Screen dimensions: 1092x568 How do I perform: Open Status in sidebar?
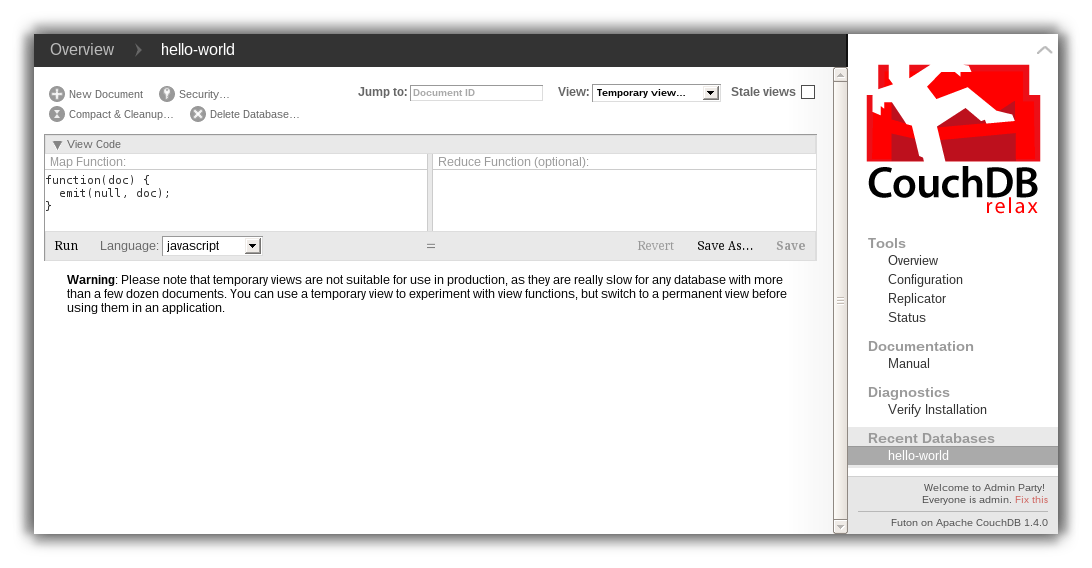[907, 317]
